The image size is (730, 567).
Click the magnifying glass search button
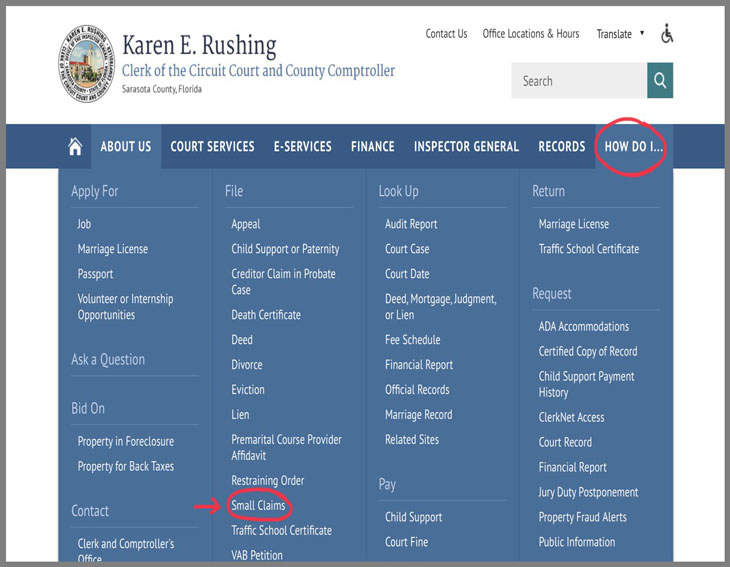pyautogui.click(x=660, y=81)
